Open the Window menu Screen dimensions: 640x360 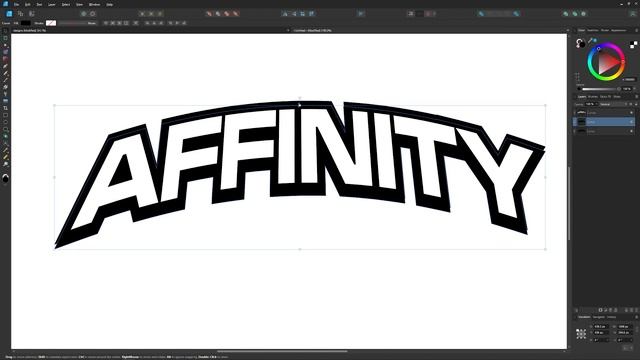pos(94,4)
